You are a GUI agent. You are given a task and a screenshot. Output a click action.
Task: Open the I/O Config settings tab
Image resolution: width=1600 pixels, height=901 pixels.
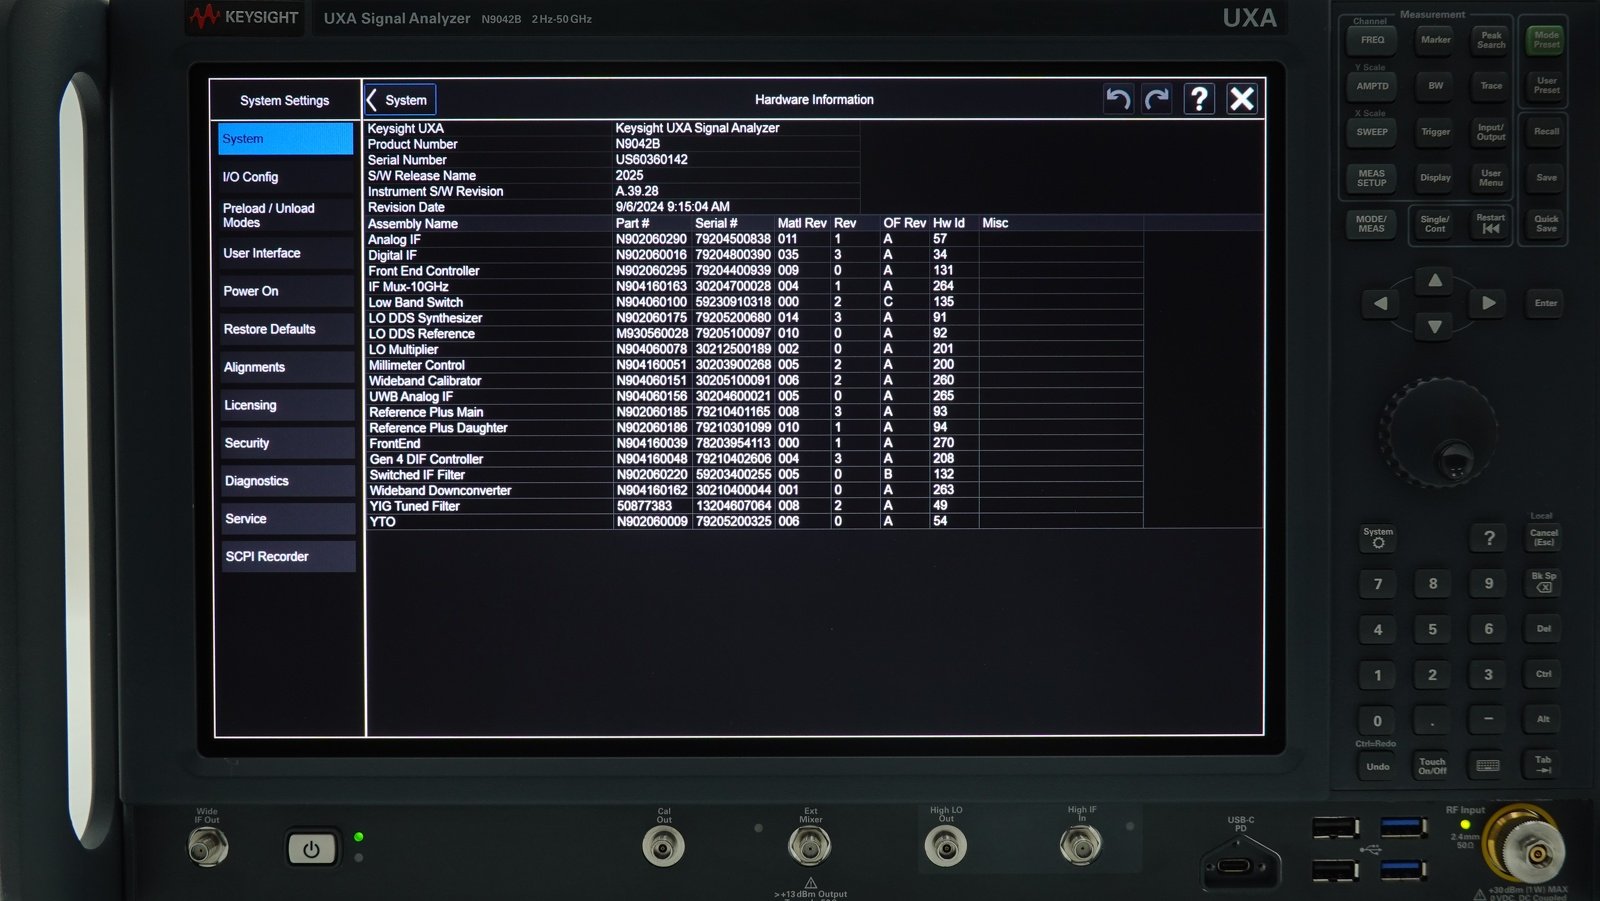point(286,177)
